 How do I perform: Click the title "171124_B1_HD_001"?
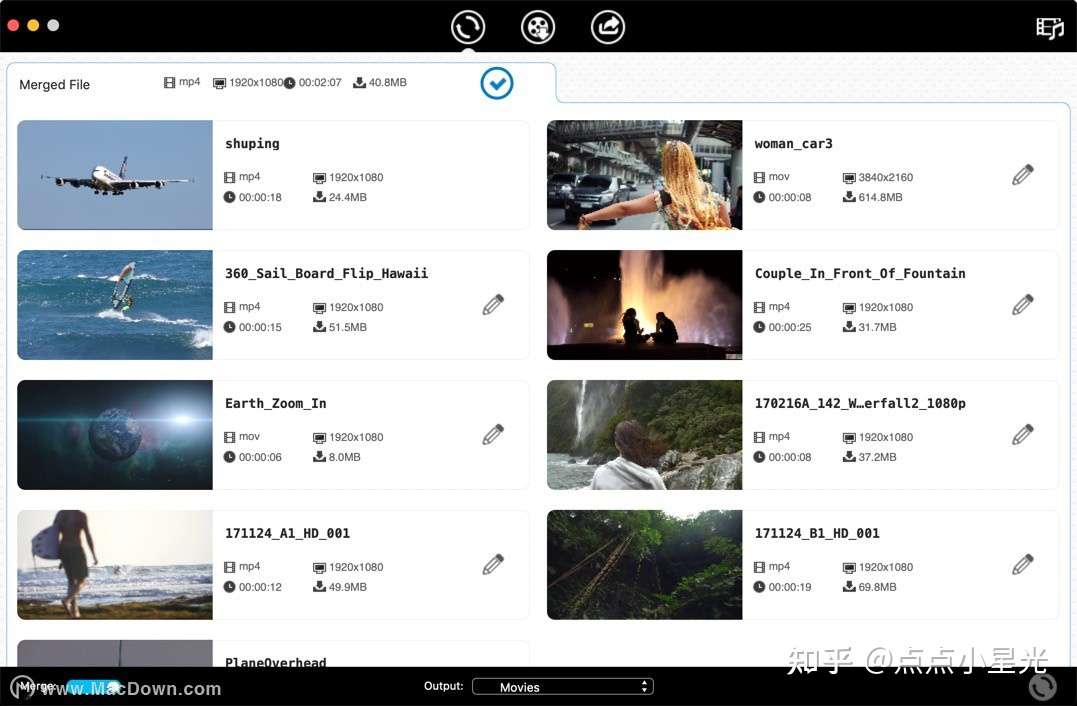(x=817, y=533)
